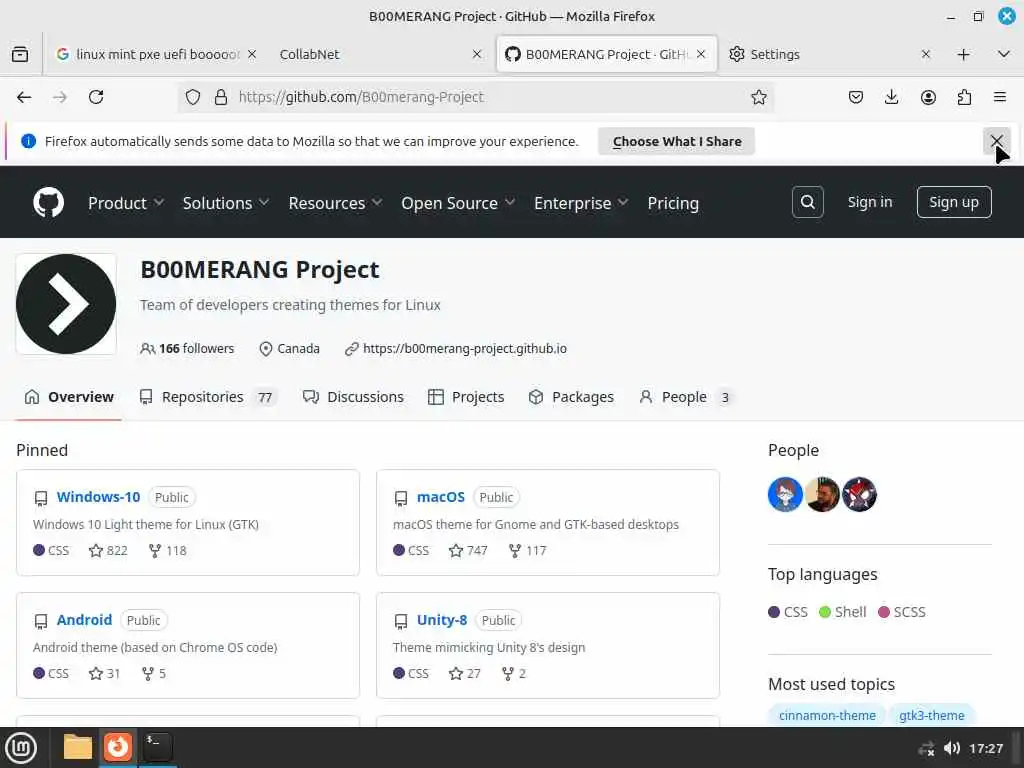The image size is (1024, 768).
Task: Click the tracking protection shield icon
Action: [193, 97]
